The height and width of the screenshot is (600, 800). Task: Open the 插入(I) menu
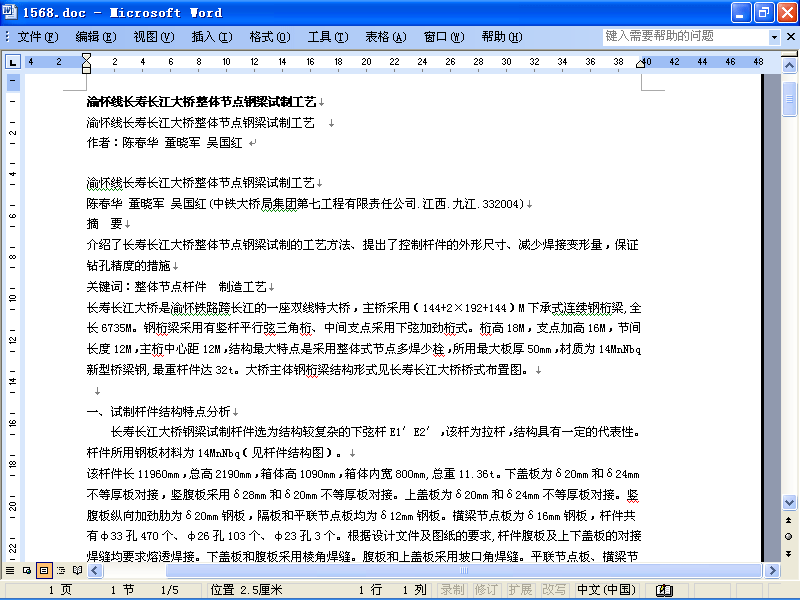point(212,37)
